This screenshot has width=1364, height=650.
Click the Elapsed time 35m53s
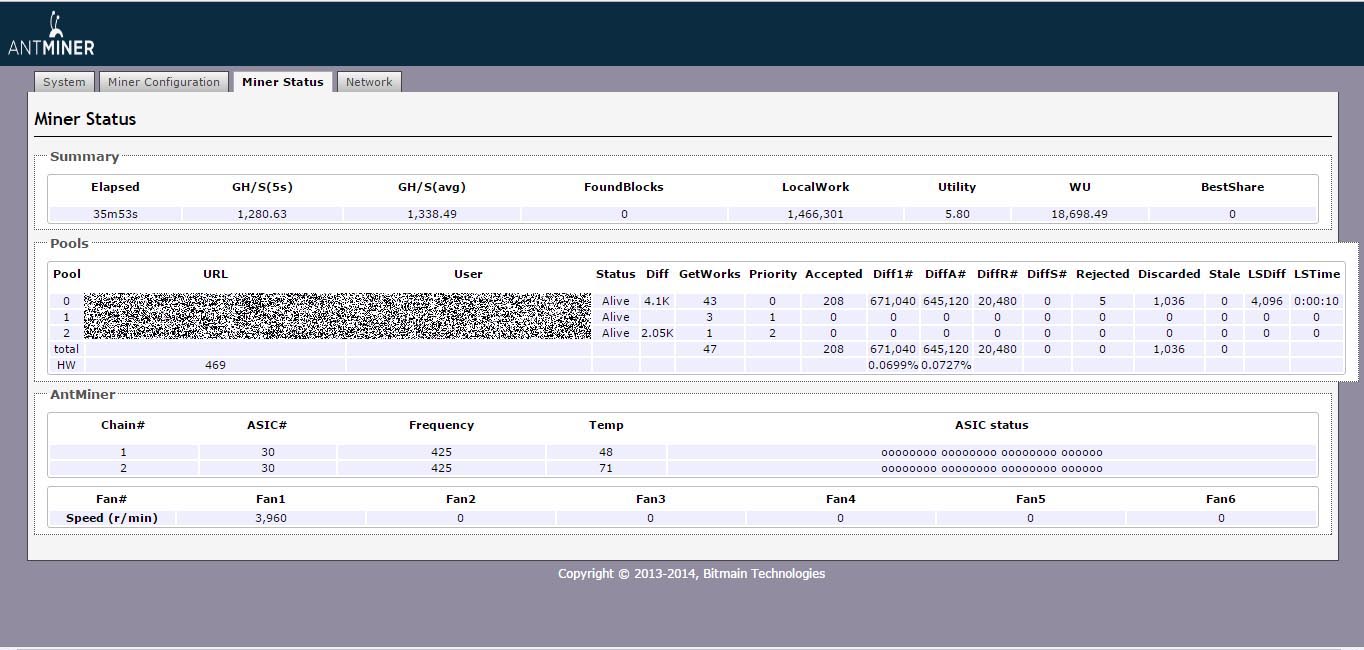(x=115, y=214)
